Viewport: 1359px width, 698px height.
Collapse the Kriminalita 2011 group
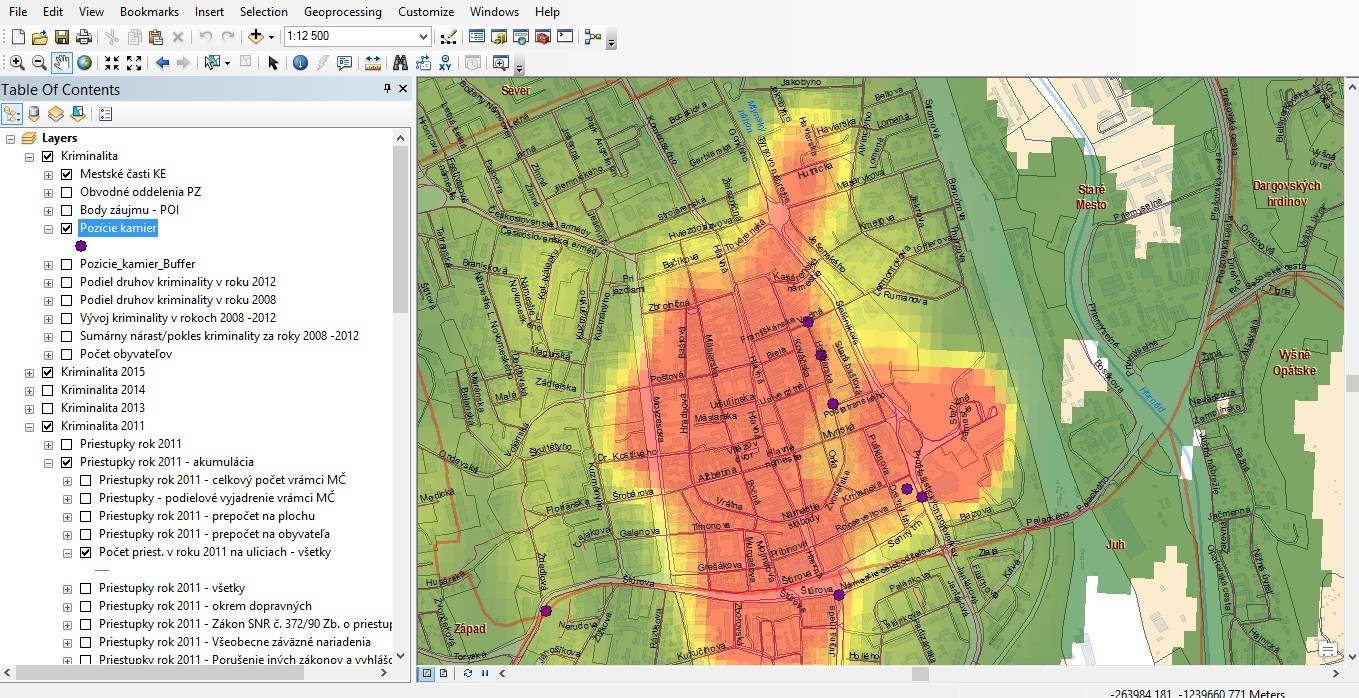point(29,426)
